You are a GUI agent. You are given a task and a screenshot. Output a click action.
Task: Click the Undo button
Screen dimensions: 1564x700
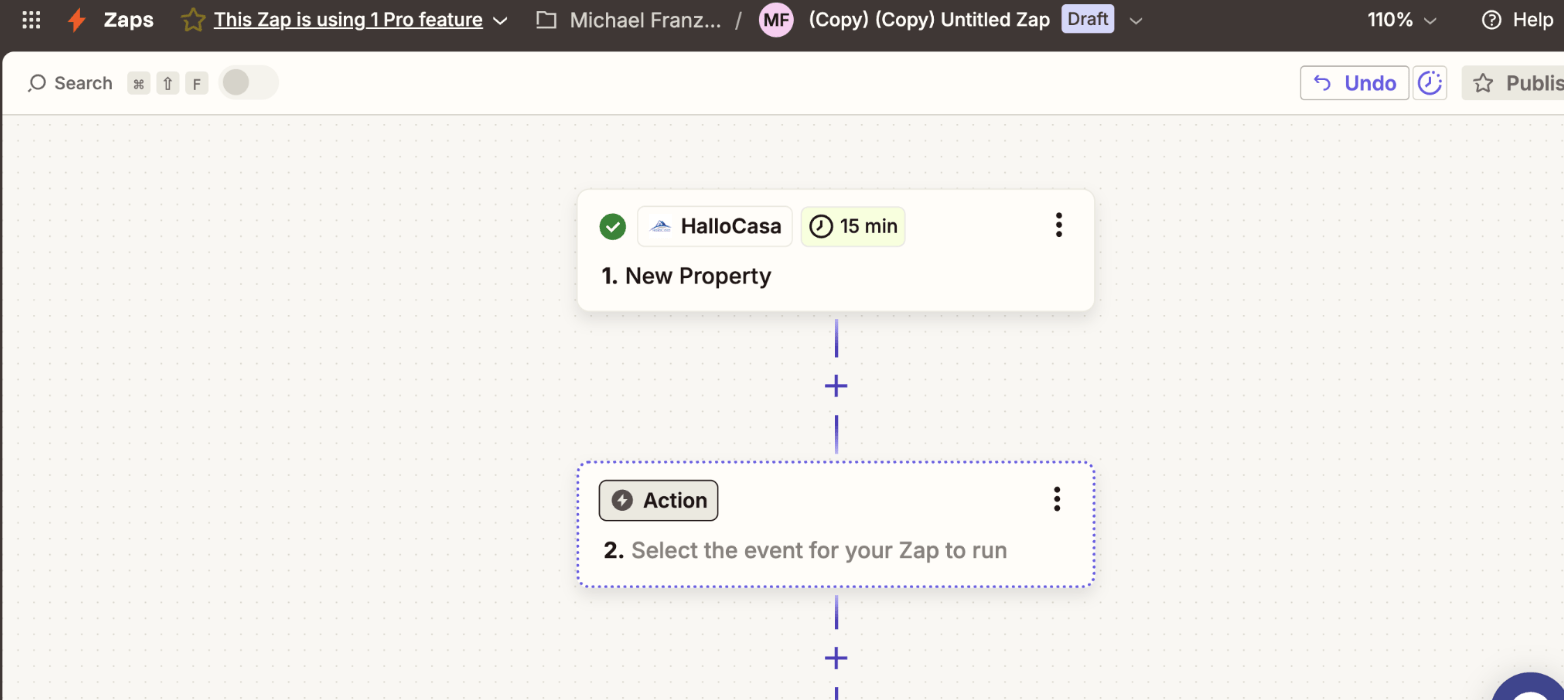pos(1354,83)
